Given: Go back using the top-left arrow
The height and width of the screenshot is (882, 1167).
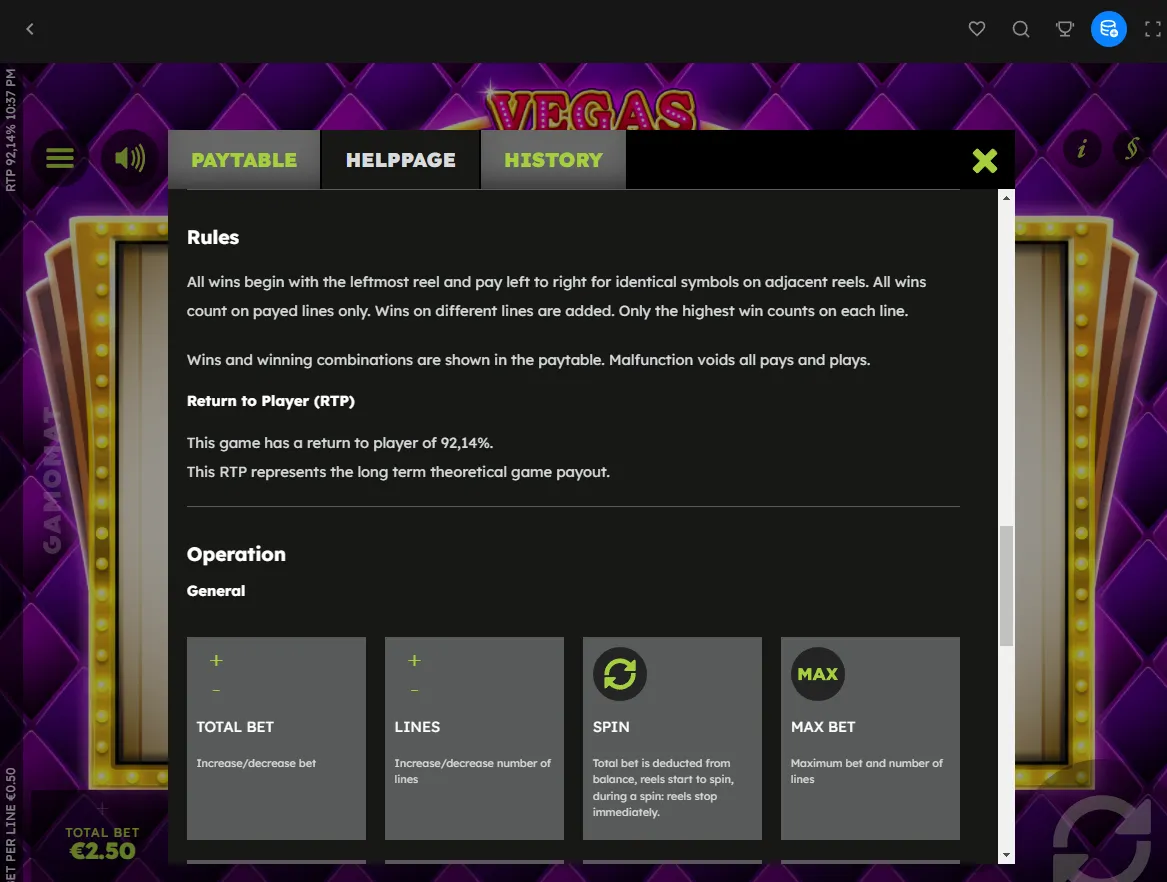Looking at the screenshot, I should tap(30, 29).
